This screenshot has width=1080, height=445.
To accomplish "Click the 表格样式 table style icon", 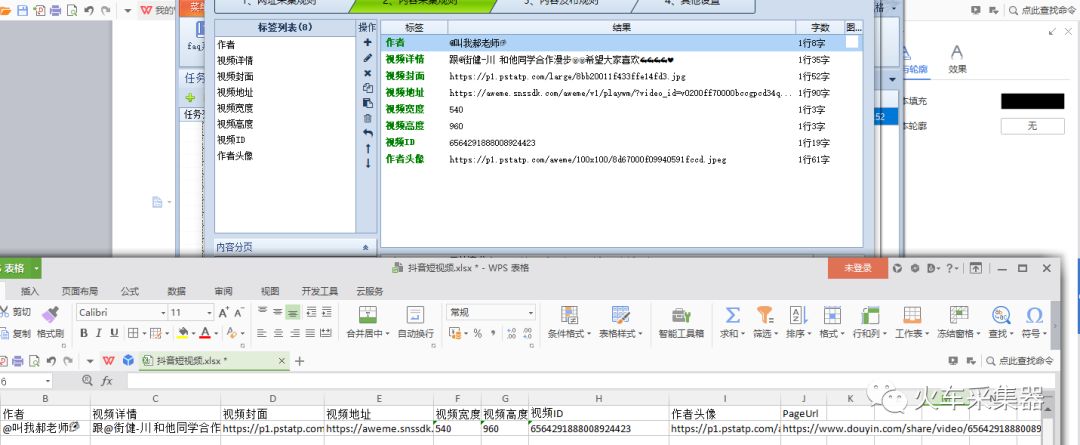I will (x=621, y=315).
